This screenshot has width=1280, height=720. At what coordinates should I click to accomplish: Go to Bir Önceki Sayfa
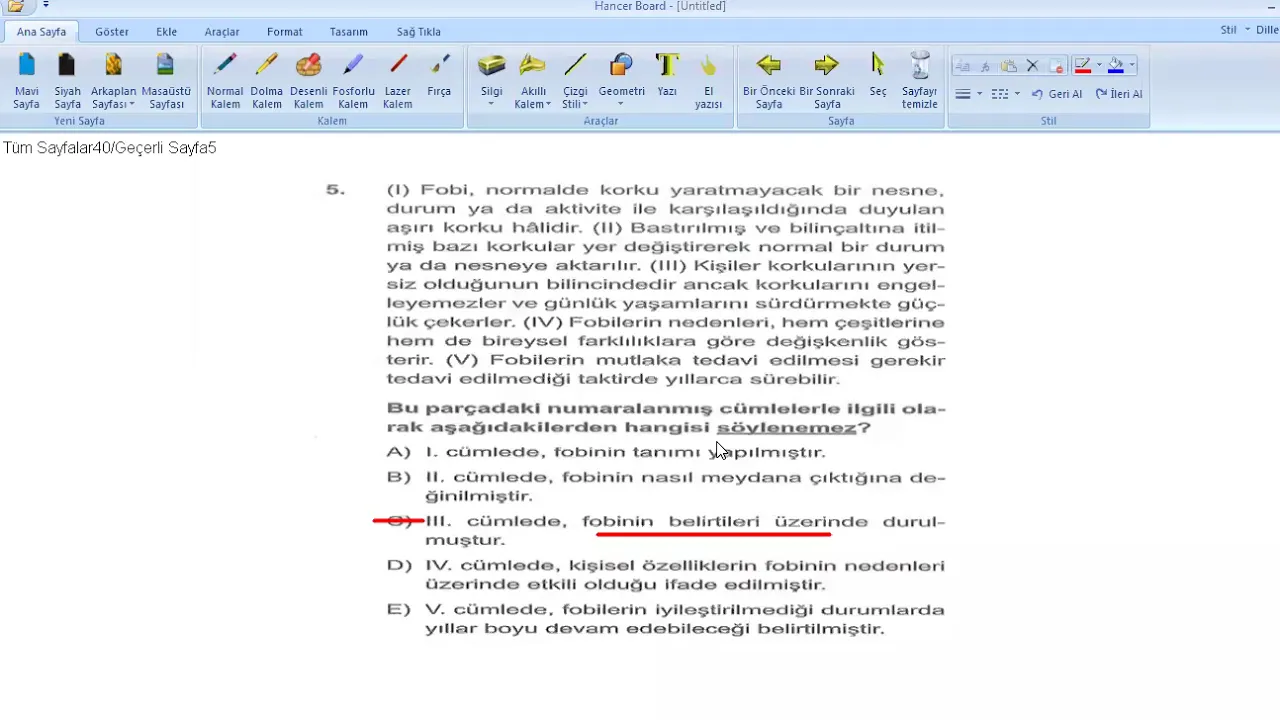768,81
